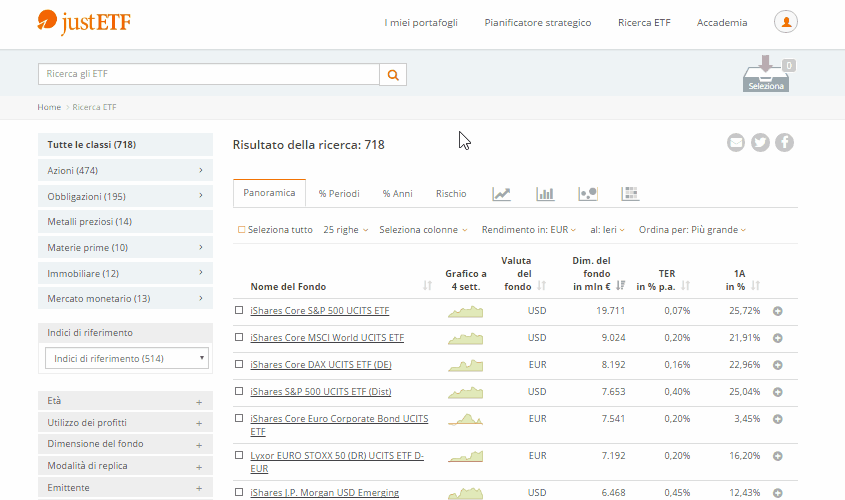This screenshot has height=500, width=845.
Task: Open iShares S&P 500 UCITS ETF (Dist) link
Action: (320, 392)
